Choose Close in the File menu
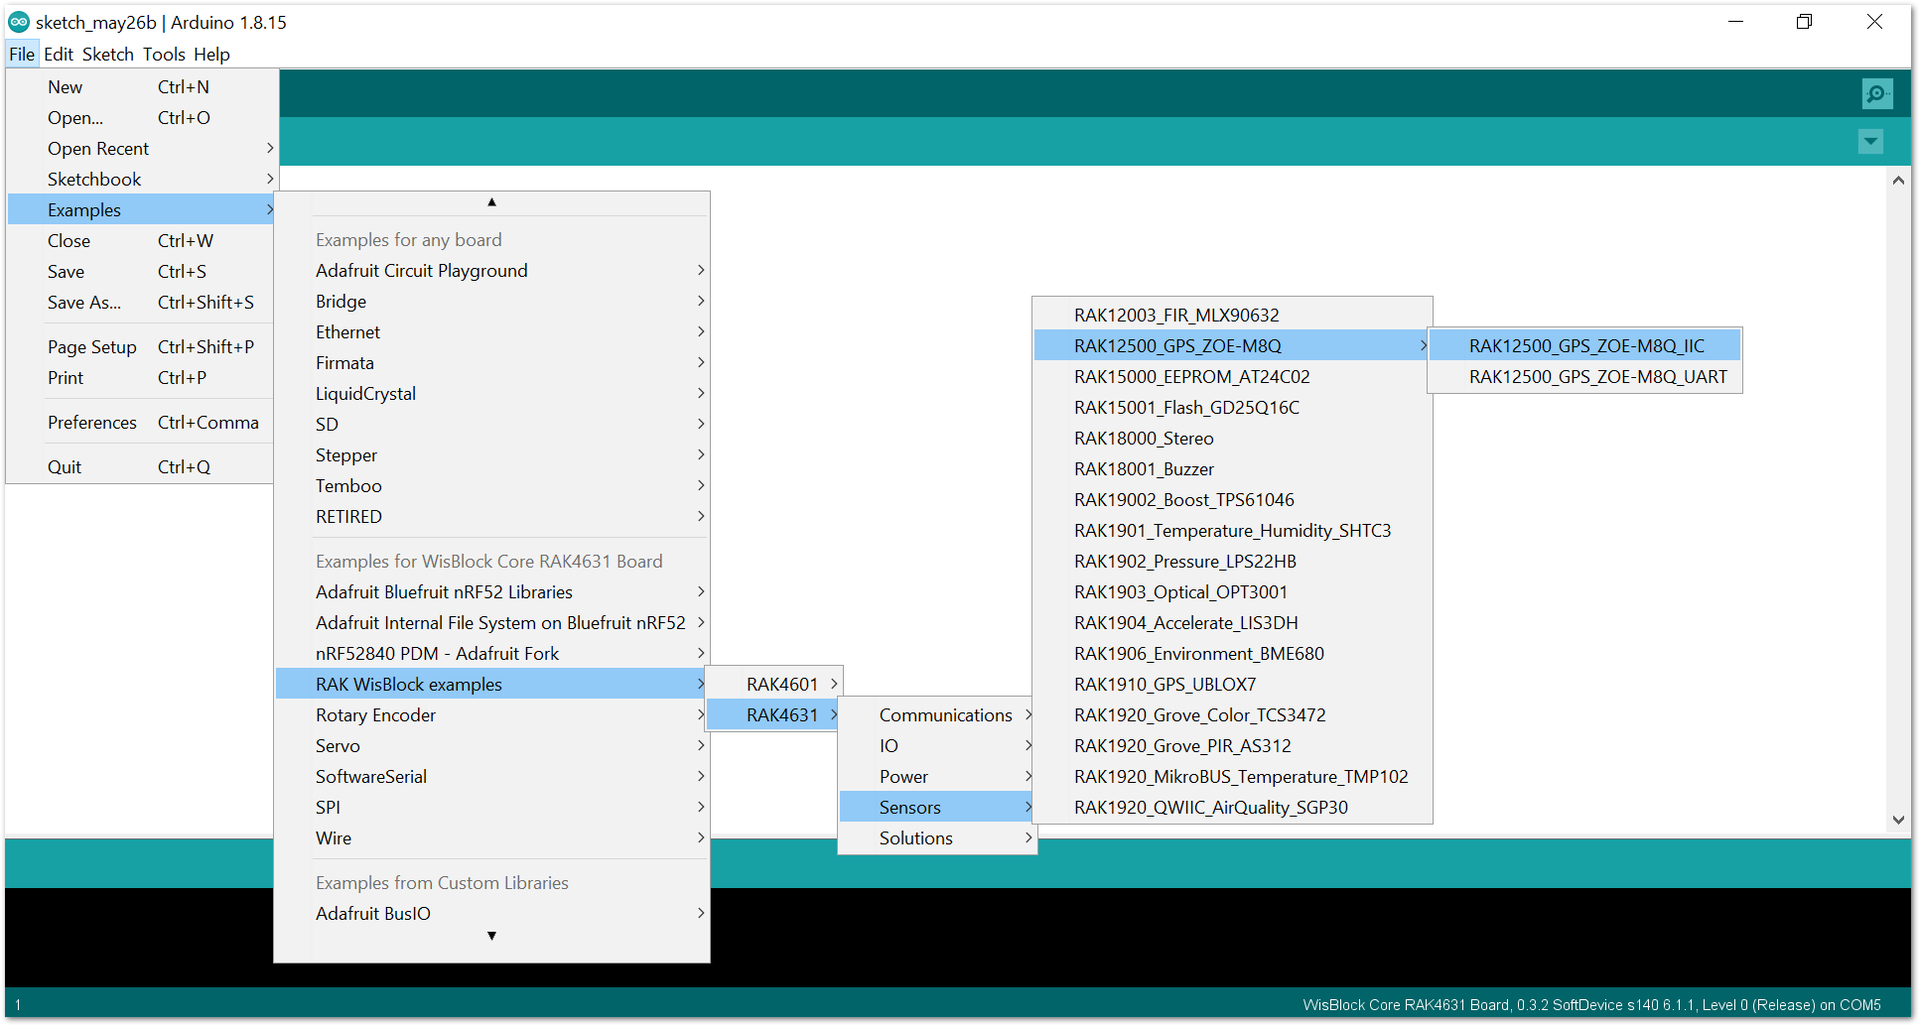This screenshot has height=1026, width=1920. point(140,241)
